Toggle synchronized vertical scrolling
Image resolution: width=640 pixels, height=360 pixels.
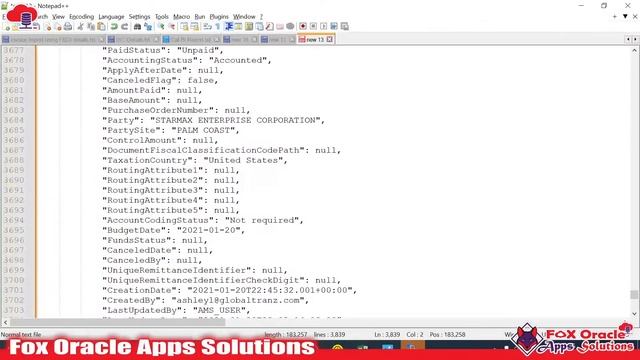click(184, 27)
